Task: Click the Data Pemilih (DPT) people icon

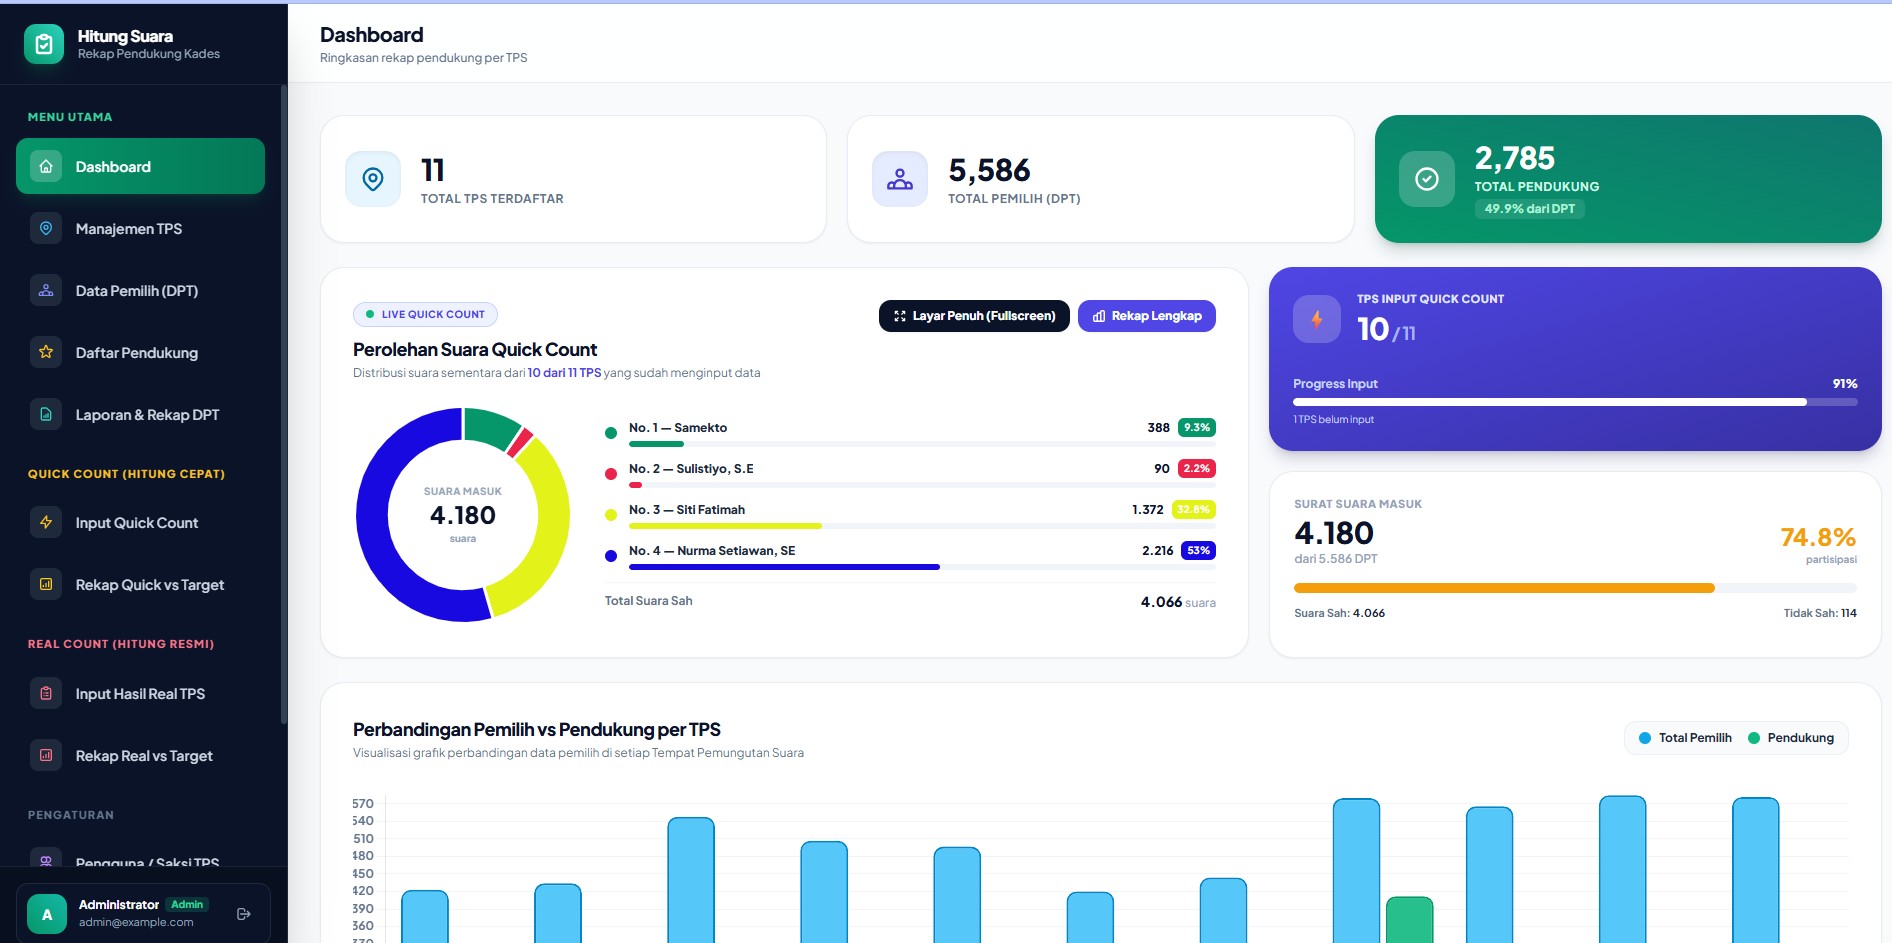Action: coord(46,290)
